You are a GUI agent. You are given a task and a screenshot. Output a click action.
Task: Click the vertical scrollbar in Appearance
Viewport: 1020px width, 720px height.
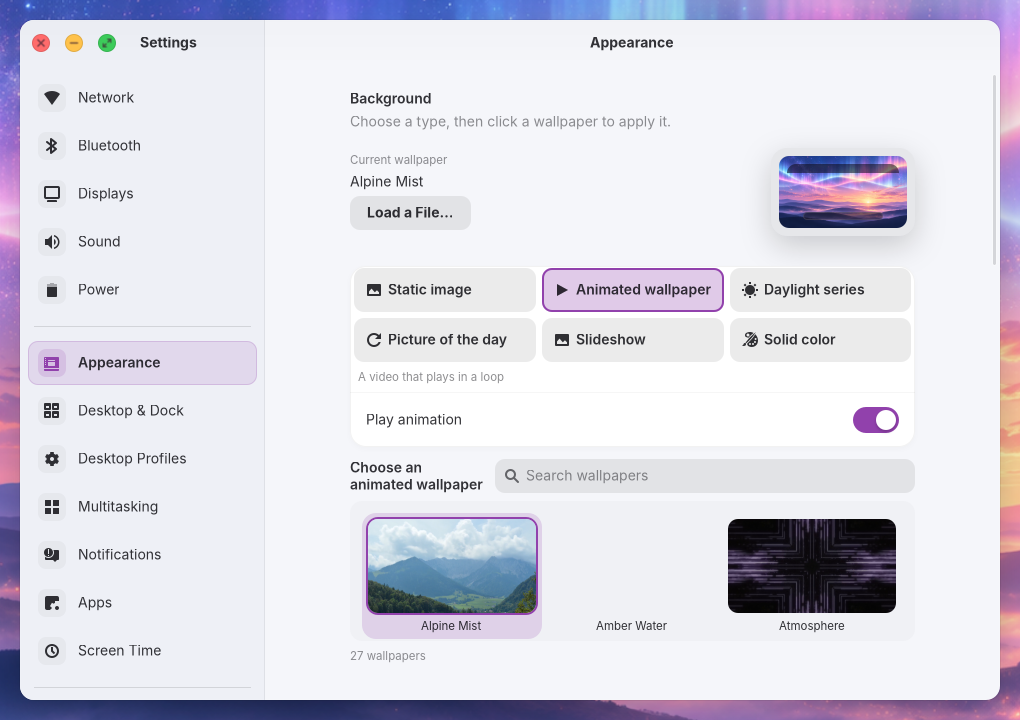[x=994, y=170]
